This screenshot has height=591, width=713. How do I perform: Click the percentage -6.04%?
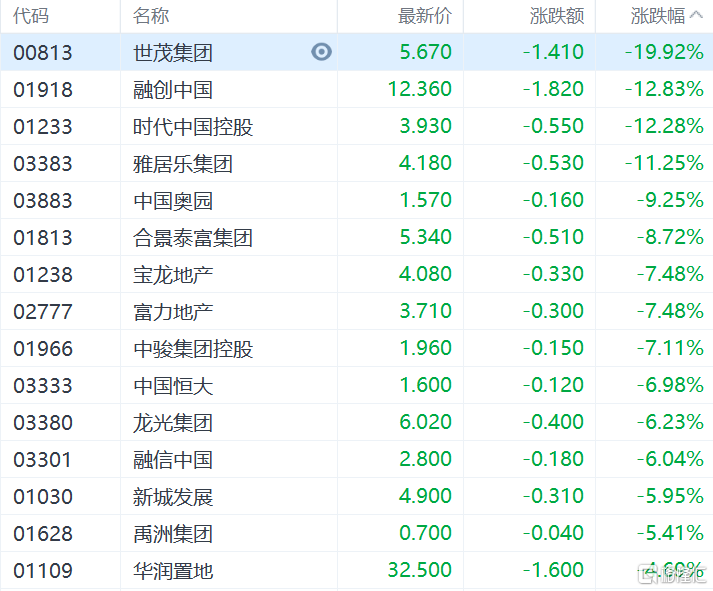click(x=670, y=459)
